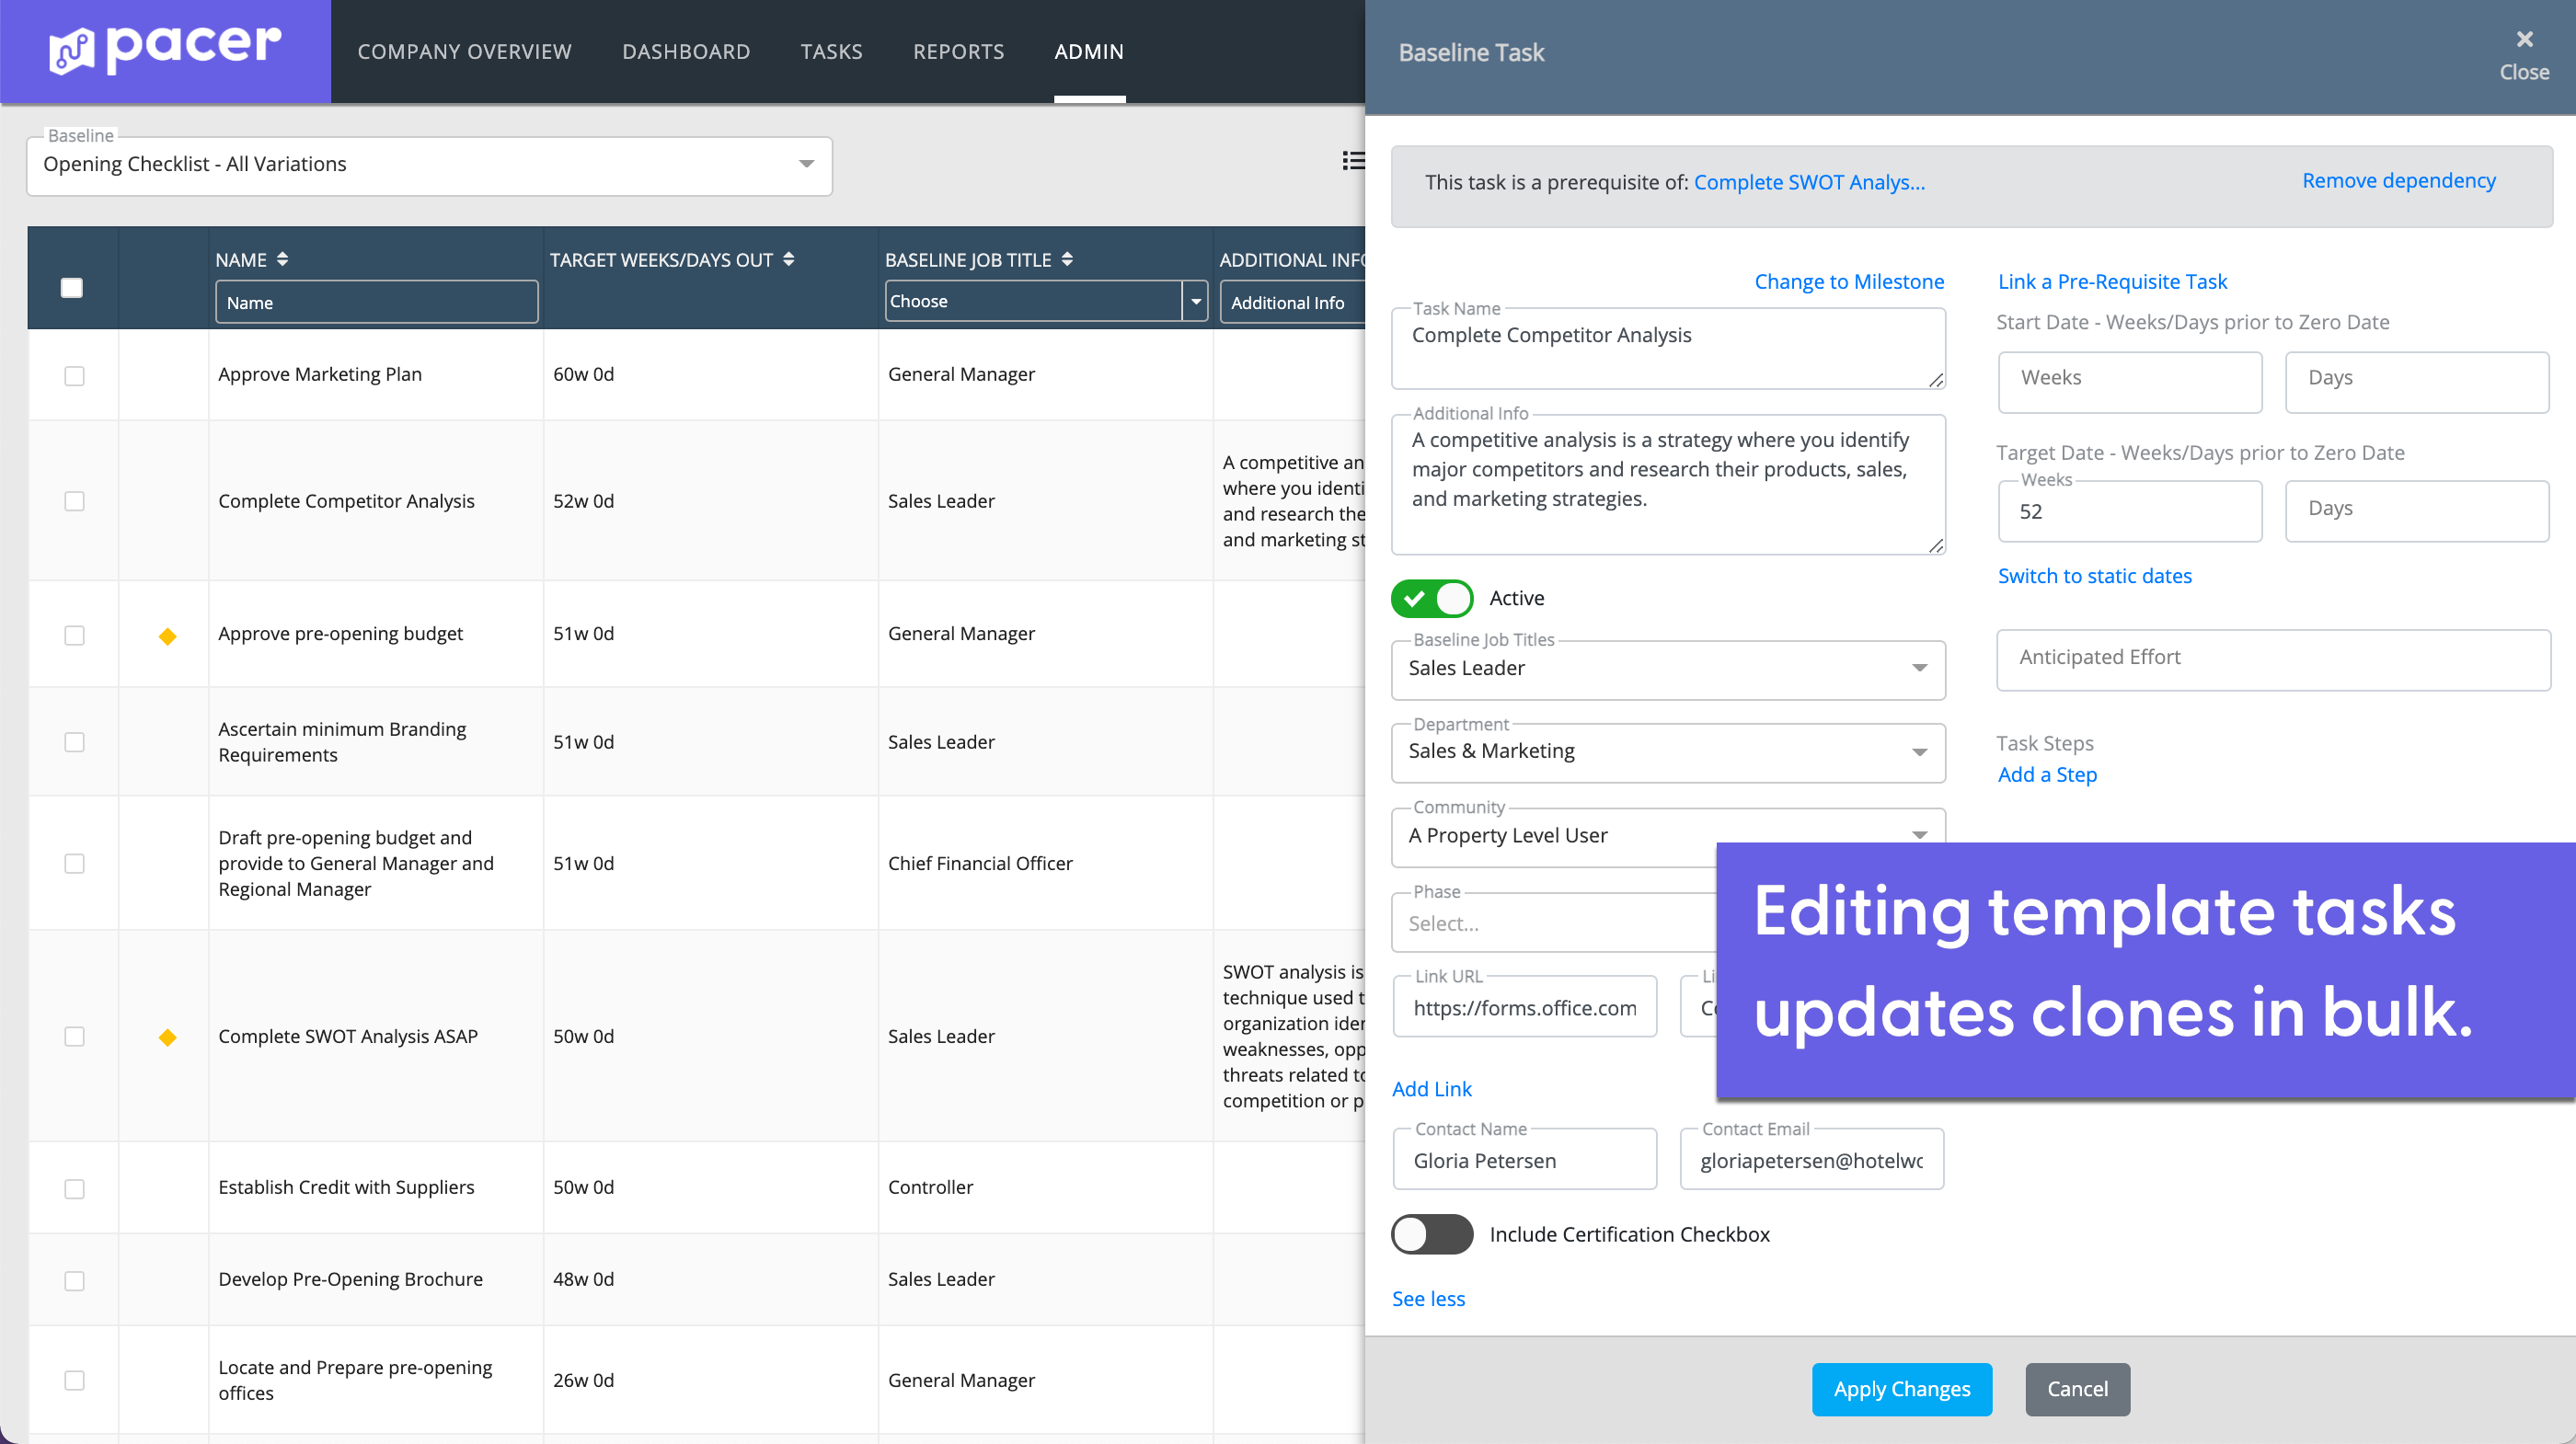Viewport: 2576px width, 1444px height.
Task: Click the Apply Changes button
Action: coord(1901,1389)
